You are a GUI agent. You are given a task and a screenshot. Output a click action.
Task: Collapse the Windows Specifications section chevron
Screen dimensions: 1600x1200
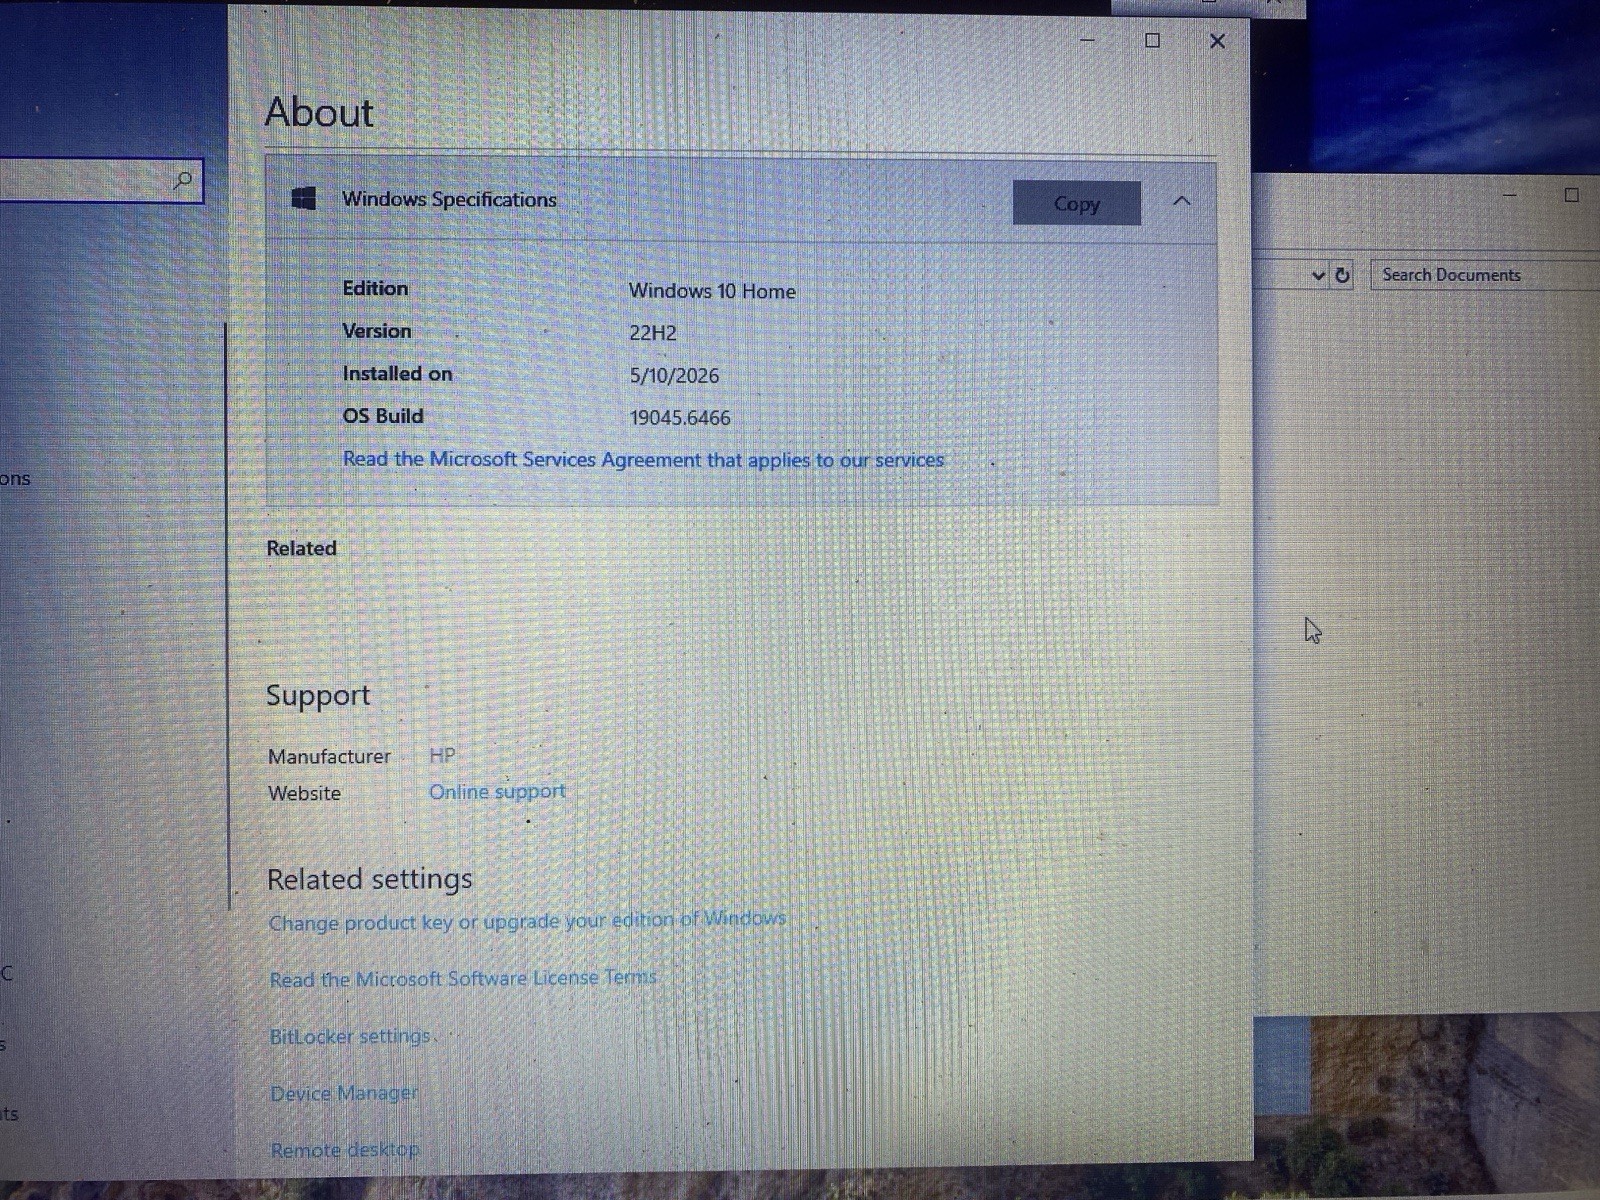click(1181, 201)
